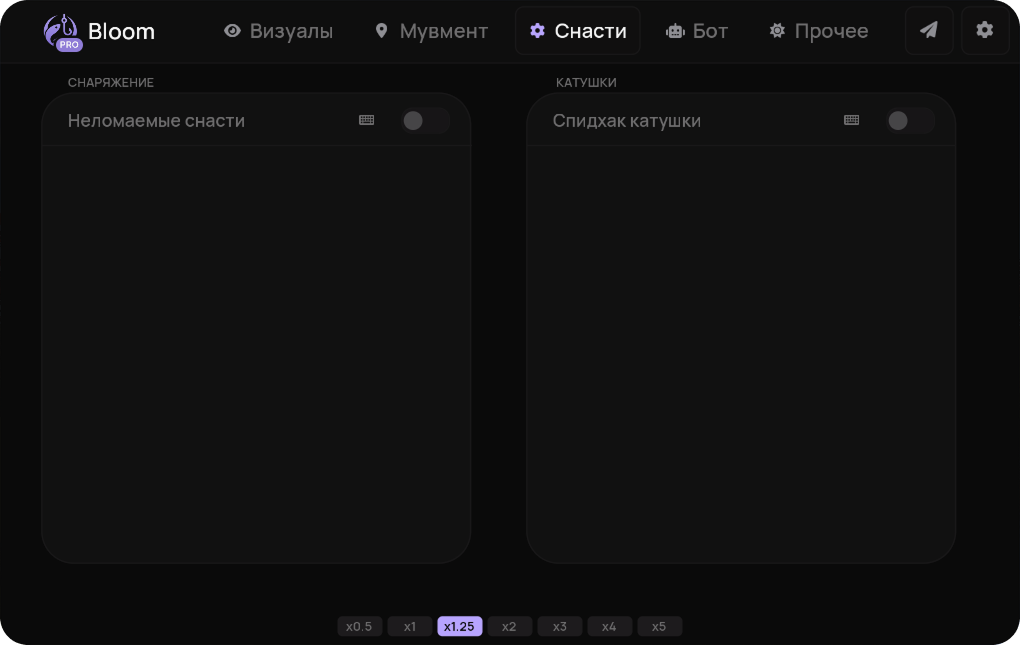Go to the Прочее tab
The image size is (1020, 645).
coord(819,31)
